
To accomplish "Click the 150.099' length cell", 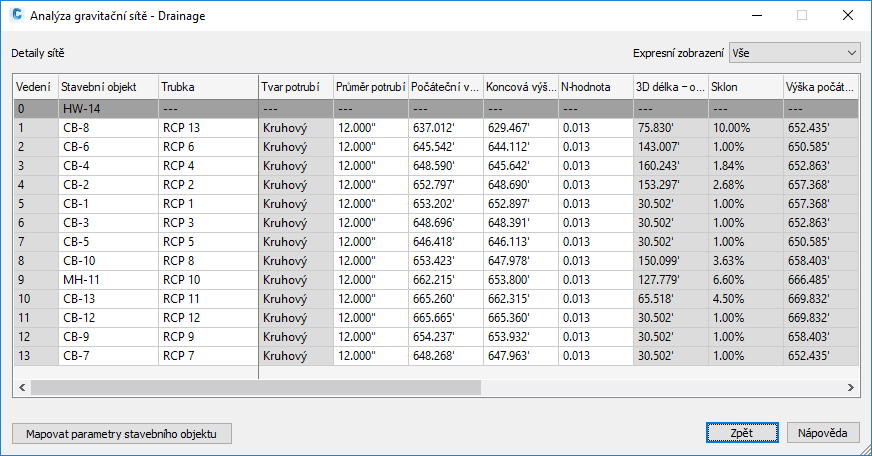I will pyautogui.click(x=671, y=261).
